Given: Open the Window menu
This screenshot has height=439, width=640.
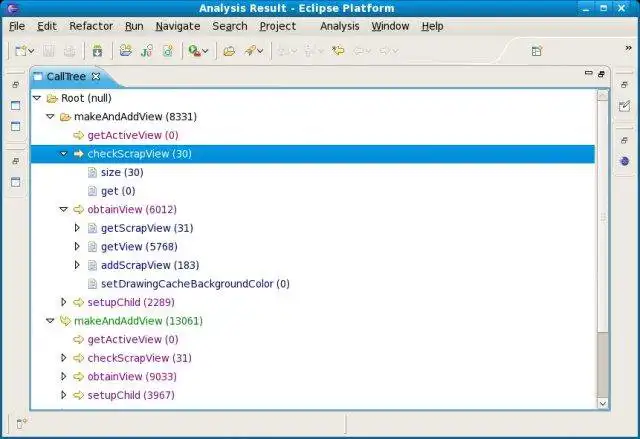Looking at the screenshot, I should pos(390,26).
